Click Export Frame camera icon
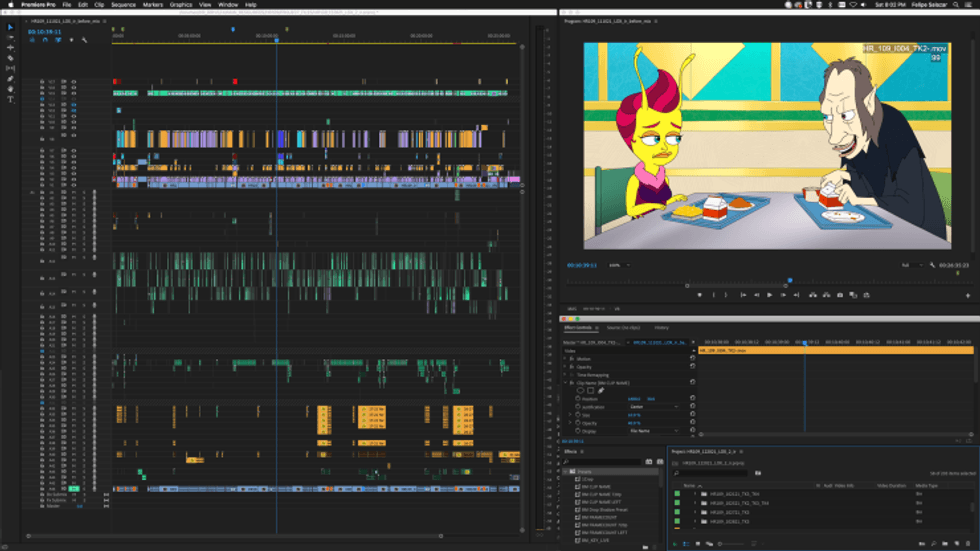Screen dimensions: 980x551 pos(839,295)
